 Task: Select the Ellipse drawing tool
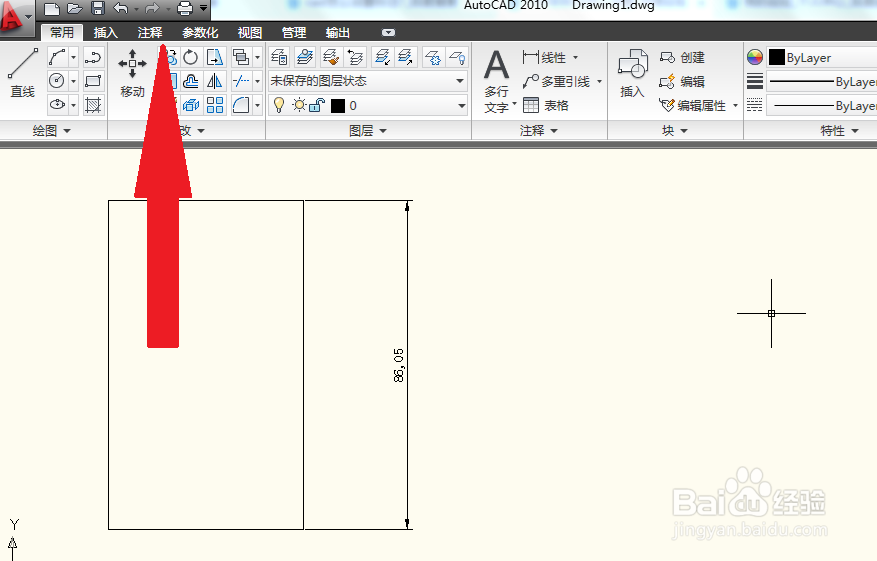tap(58, 105)
